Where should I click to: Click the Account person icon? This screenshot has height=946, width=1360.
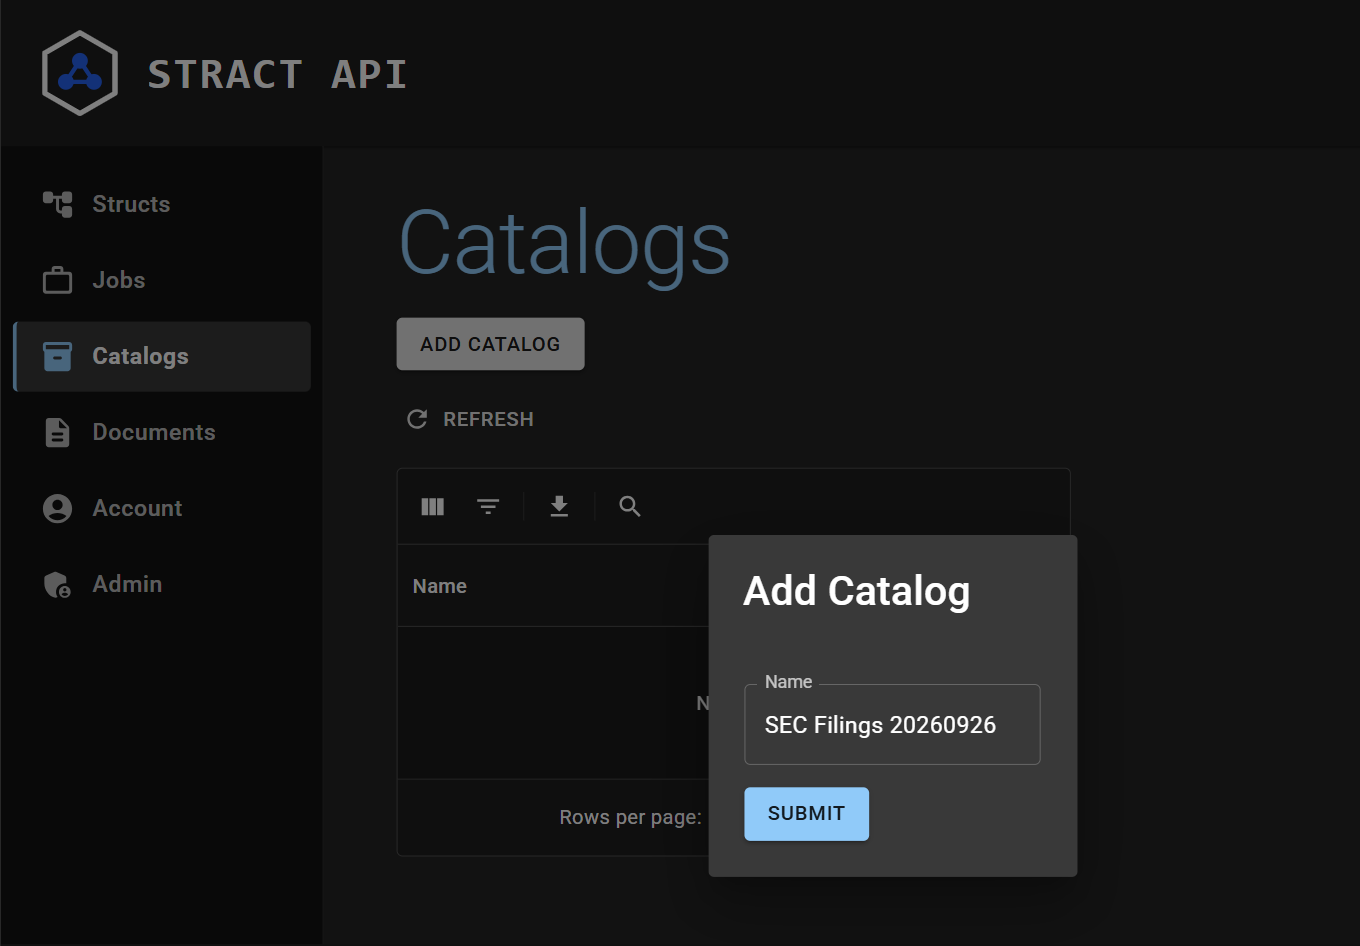pyautogui.click(x=58, y=508)
